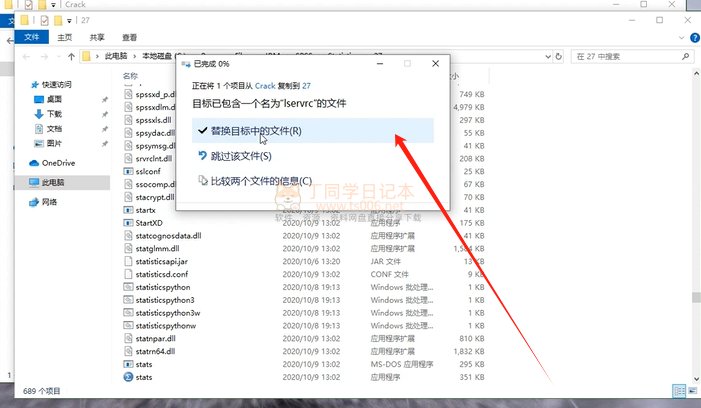Select the statisticsd.conf file icon
The width and height of the screenshot is (701, 408).
point(128,274)
